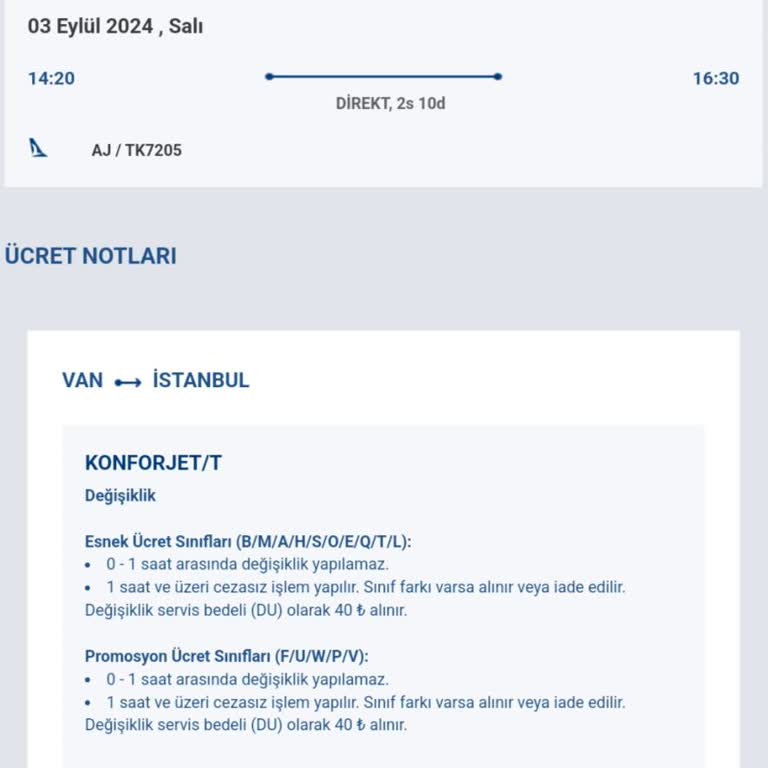Click the Esnek Ücret Sınıfları heading

tap(248, 541)
